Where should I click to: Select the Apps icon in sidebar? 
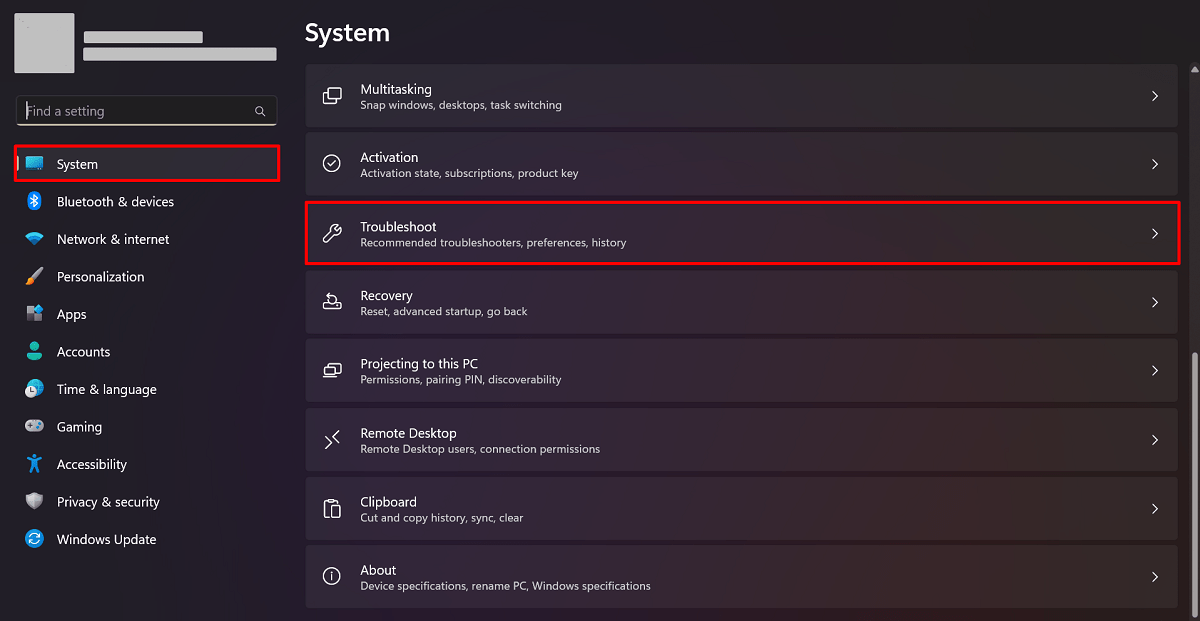(34, 314)
